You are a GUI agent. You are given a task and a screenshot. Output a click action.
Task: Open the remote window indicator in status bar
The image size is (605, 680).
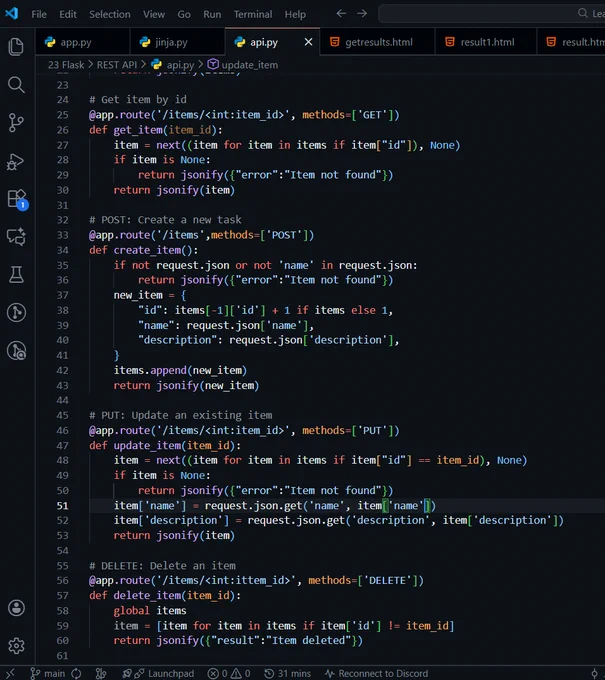click(x=10, y=673)
